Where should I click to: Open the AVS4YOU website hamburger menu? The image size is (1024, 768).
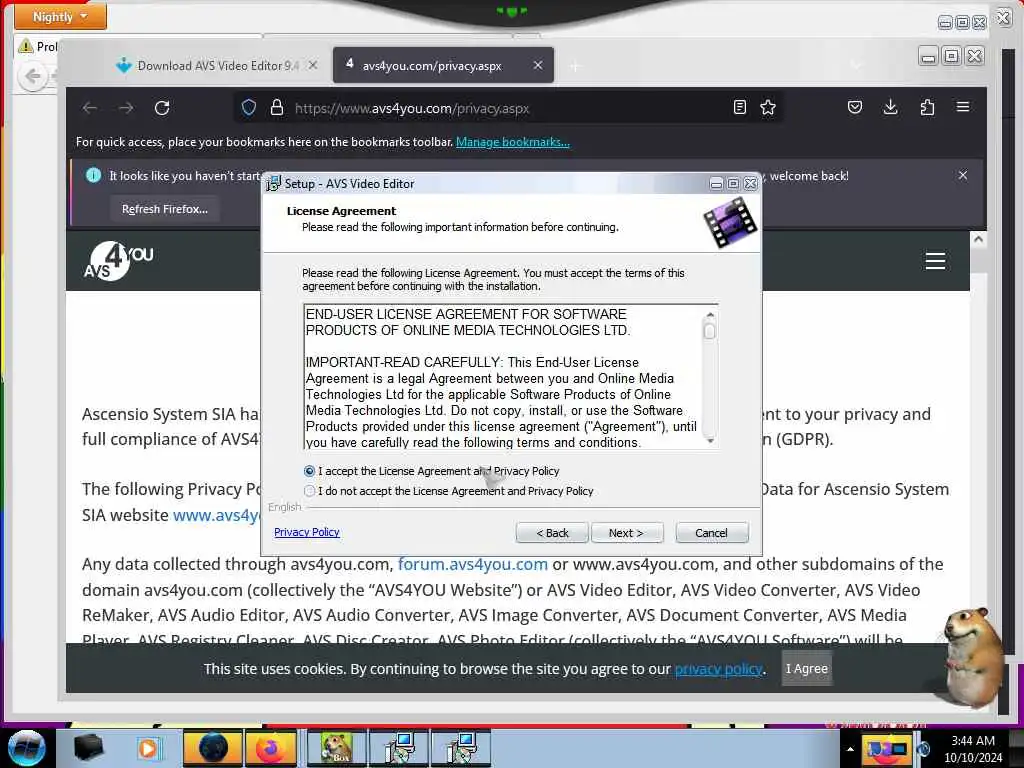935,261
